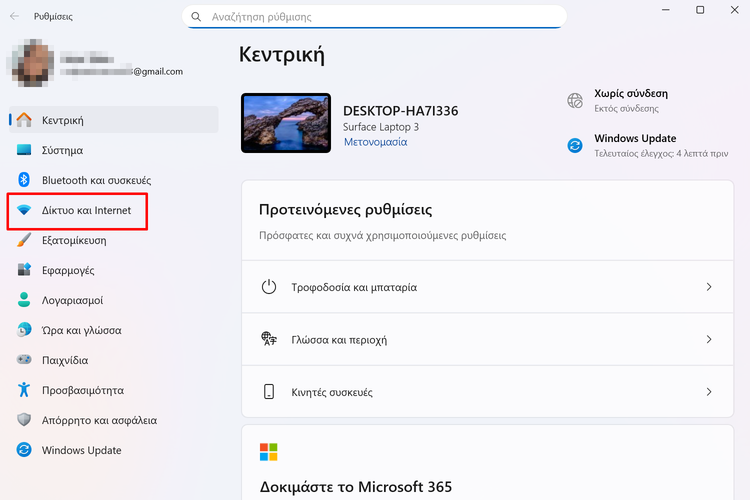Viewport: 750px width, 500px height.
Task: Click the Προσβασιμότητα accessibility figure icon
Action: (25, 390)
